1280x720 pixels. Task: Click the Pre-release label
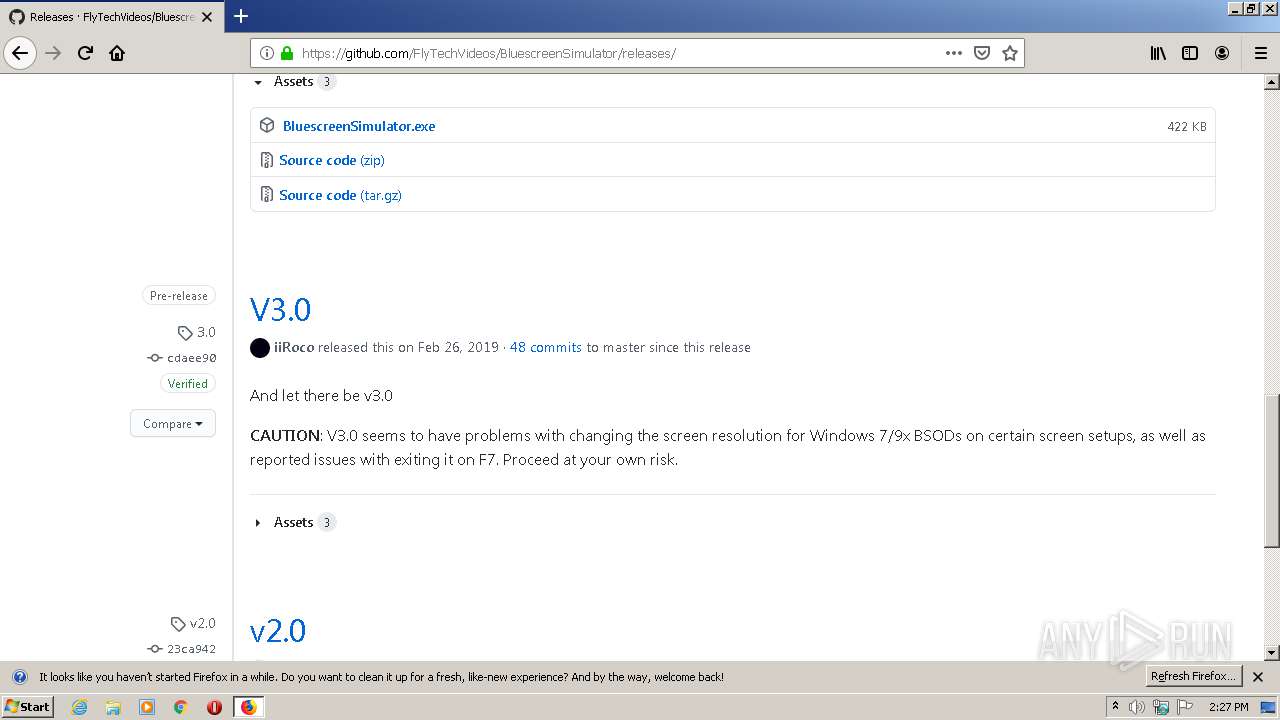click(x=179, y=296)
